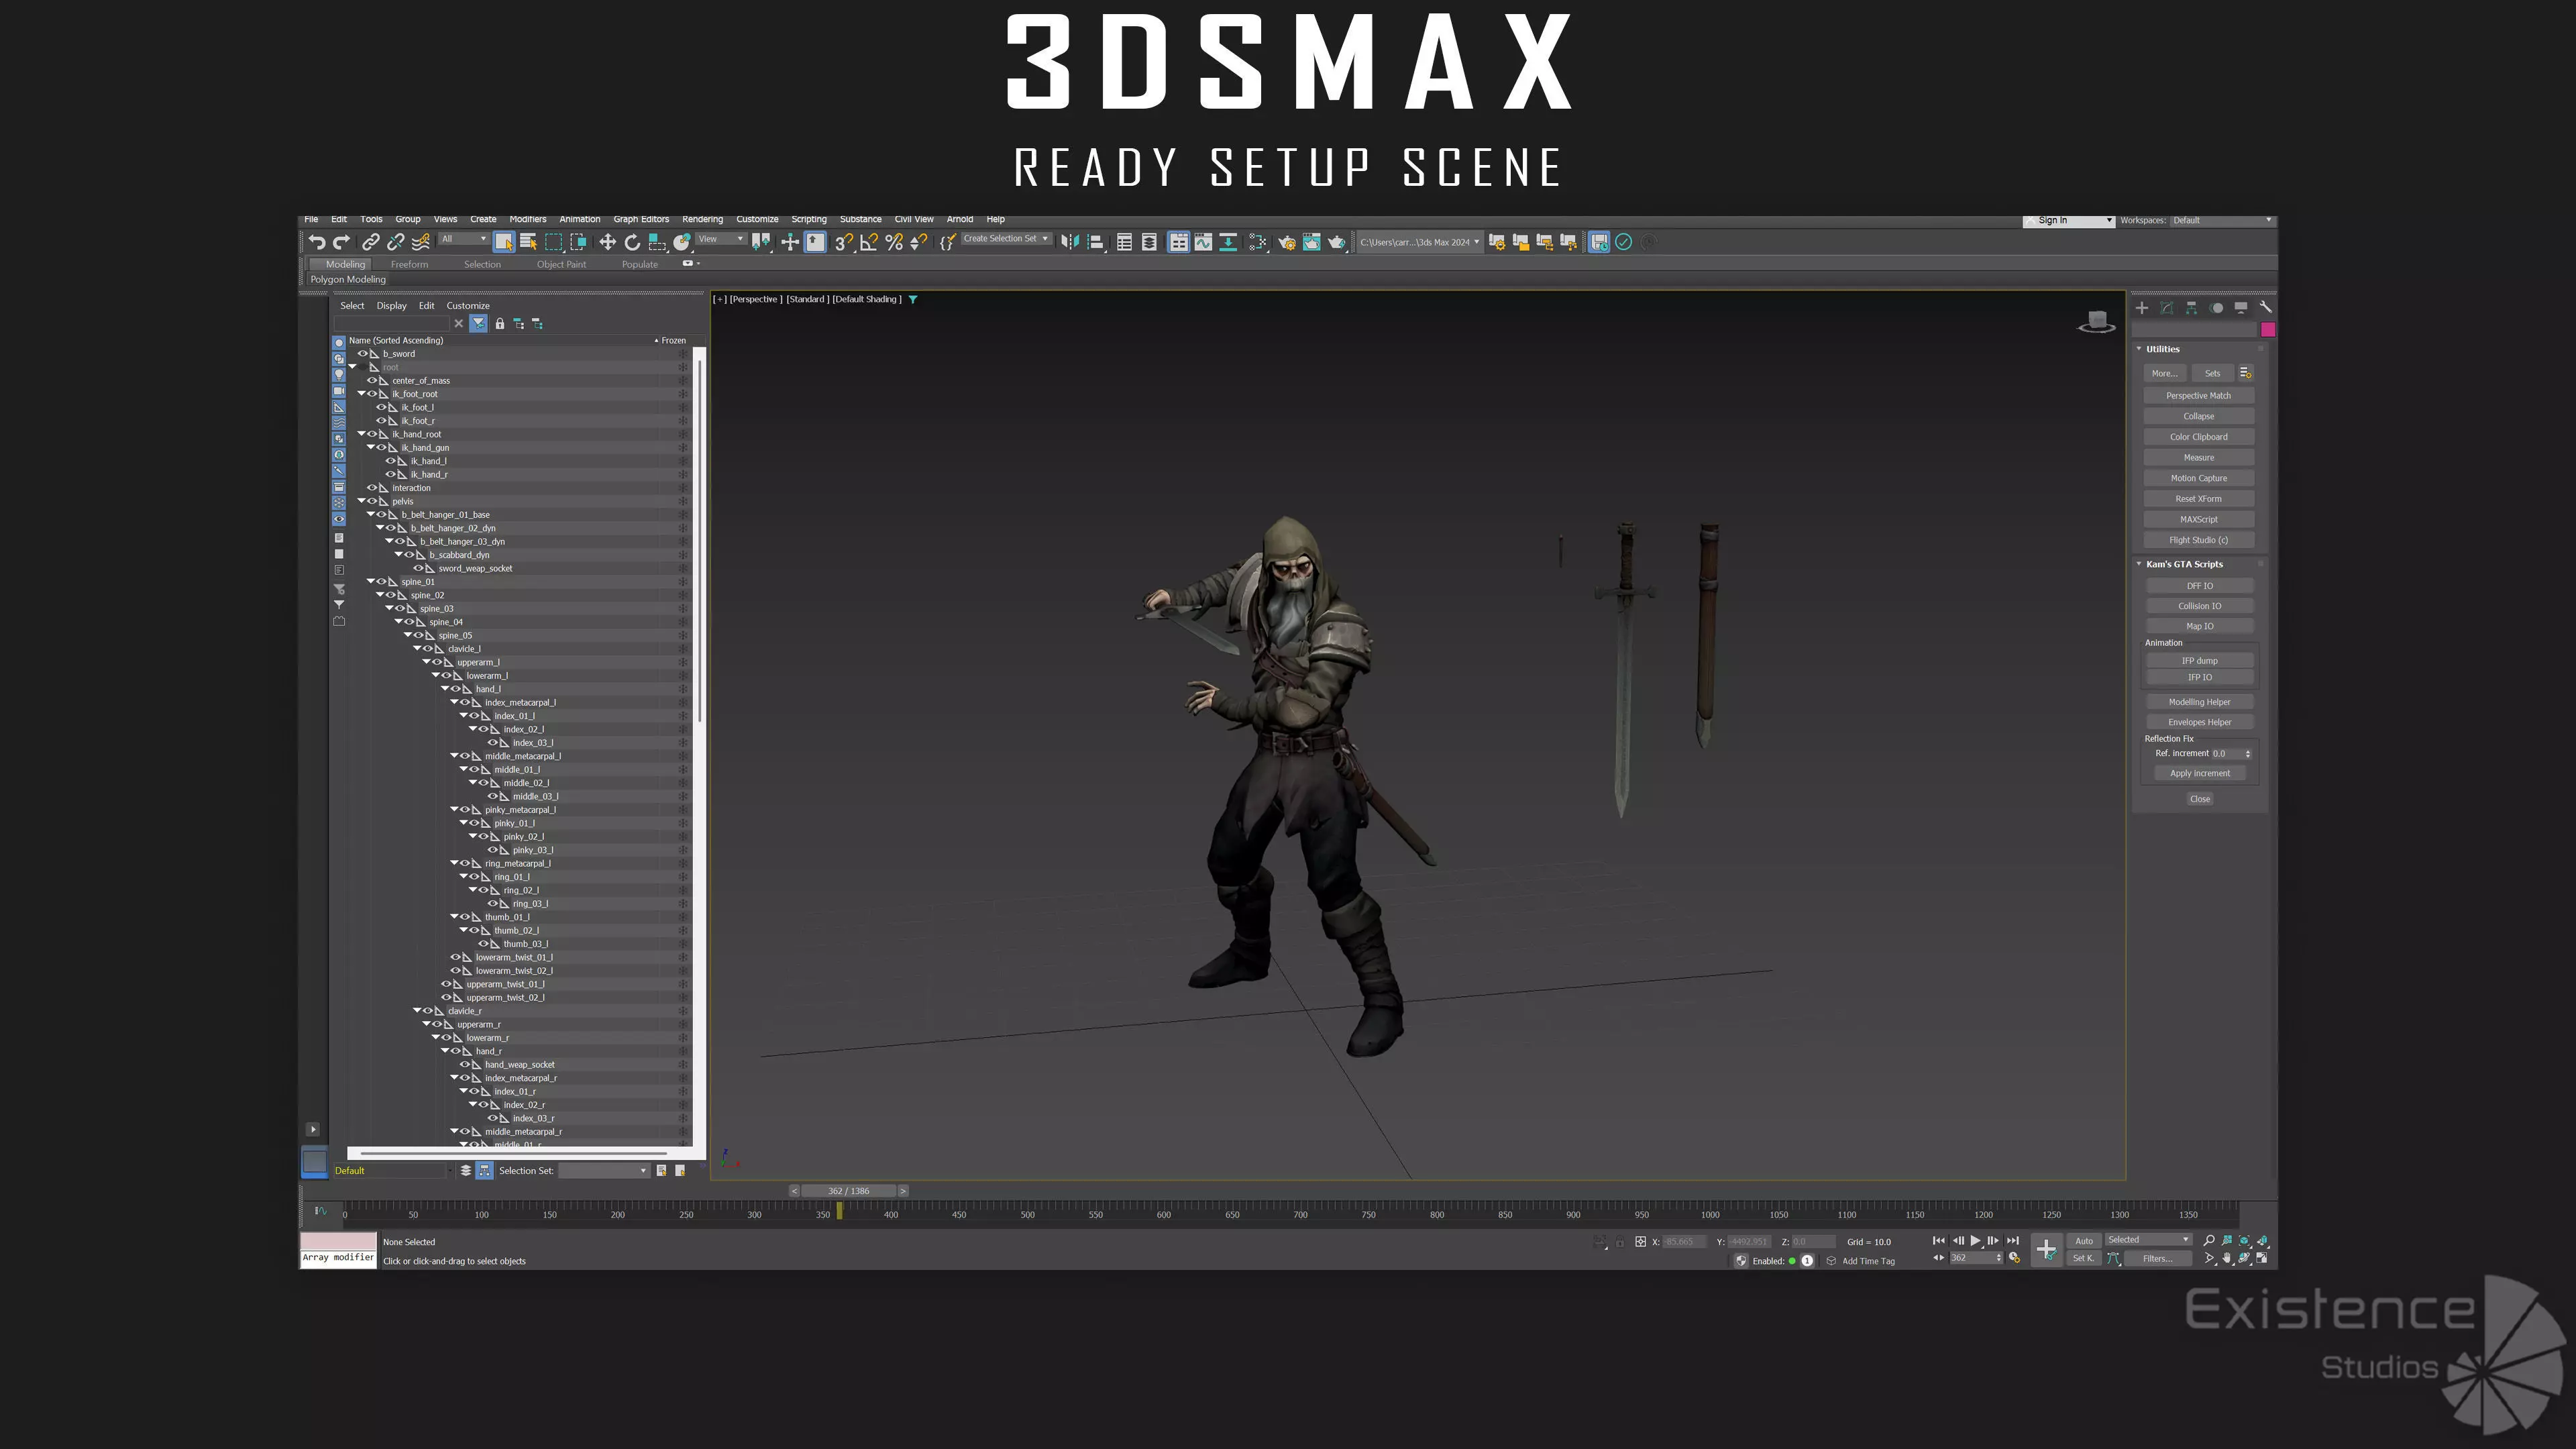Toggle Key Mode next to frame field
Image resolution: width=2576 pixels, height=1449 pixels.
(1939, 1258)
